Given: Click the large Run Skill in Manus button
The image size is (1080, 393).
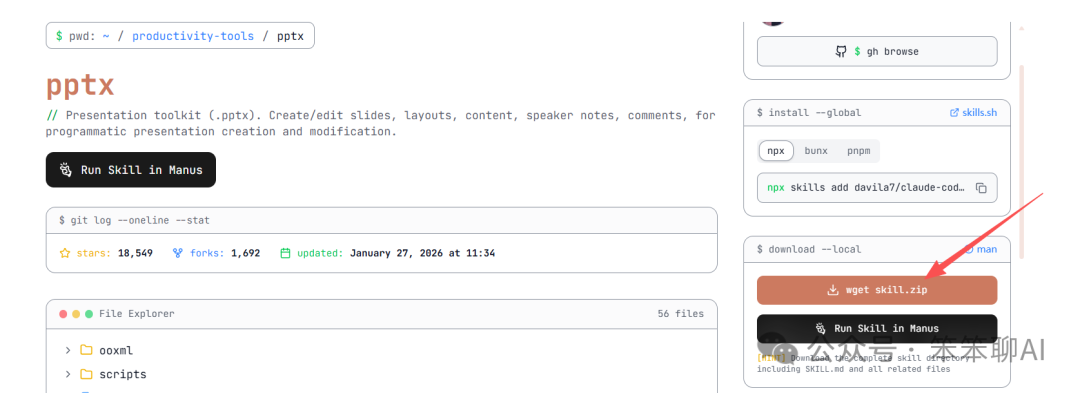Looking at the screenshot, I should pos(131,169).
